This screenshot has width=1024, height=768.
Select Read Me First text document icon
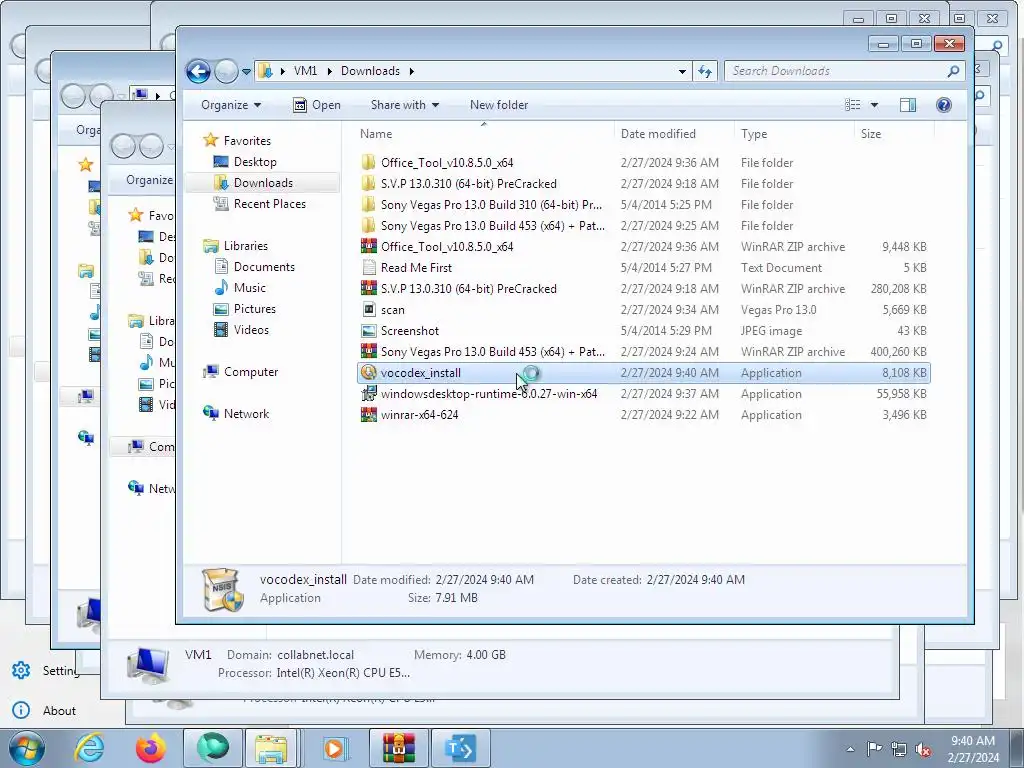(368, 268)
